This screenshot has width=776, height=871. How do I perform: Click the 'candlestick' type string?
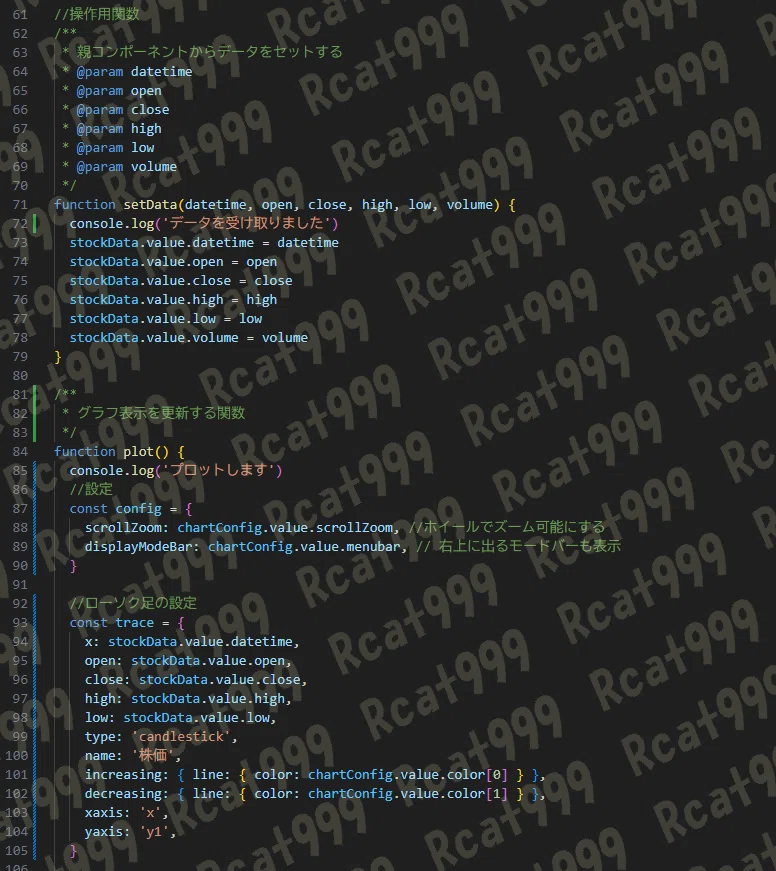point(181,737)
